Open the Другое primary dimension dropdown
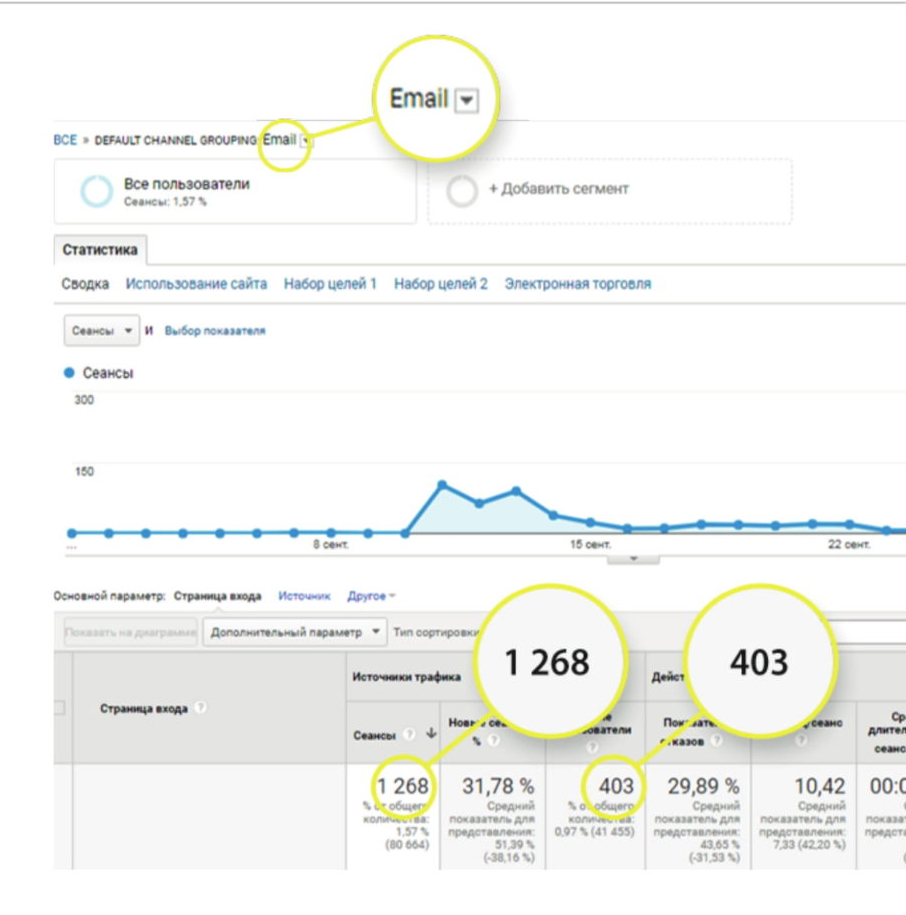This screenshot has height=915, width=906. pos(371,596)
